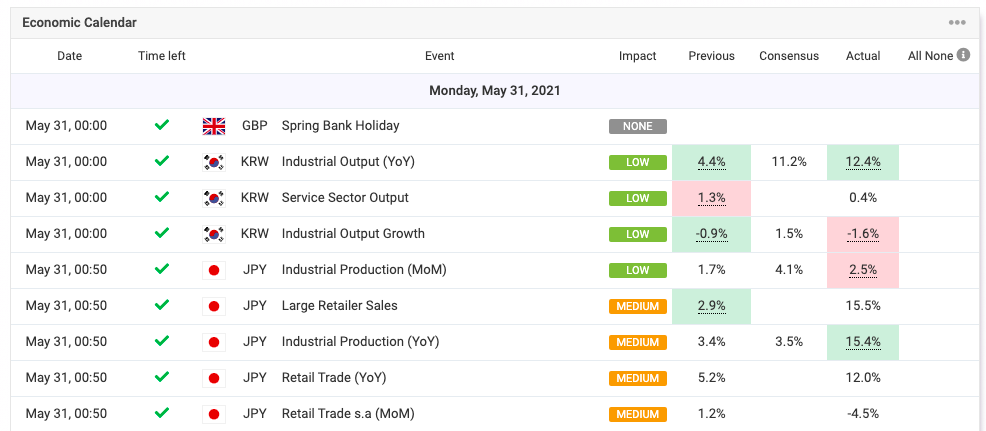Viewport: 986px width, 431px height.
Task: Click the green checkmark for Retail Trade (YoY)
Action: (162, 377)
